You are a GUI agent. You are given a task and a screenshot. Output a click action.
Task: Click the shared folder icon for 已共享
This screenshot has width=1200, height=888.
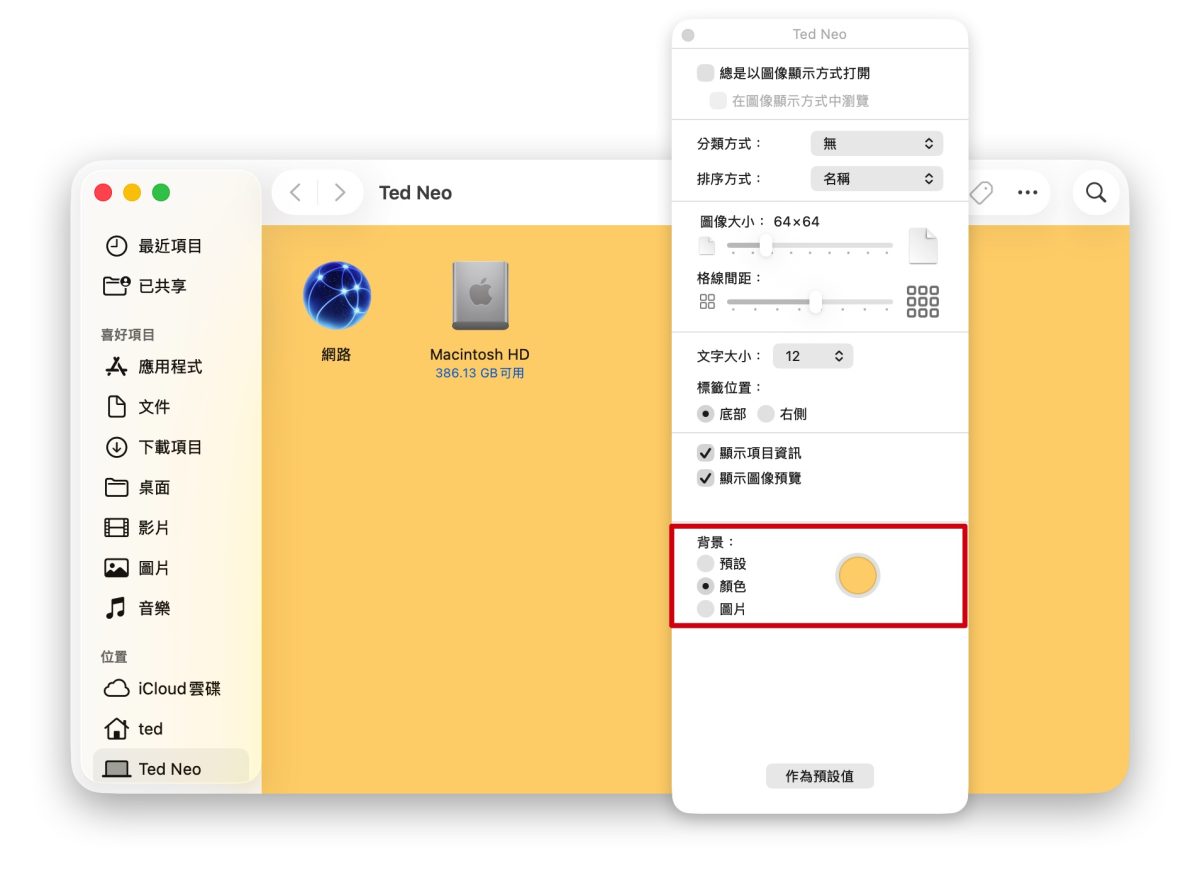click(117, 286)
